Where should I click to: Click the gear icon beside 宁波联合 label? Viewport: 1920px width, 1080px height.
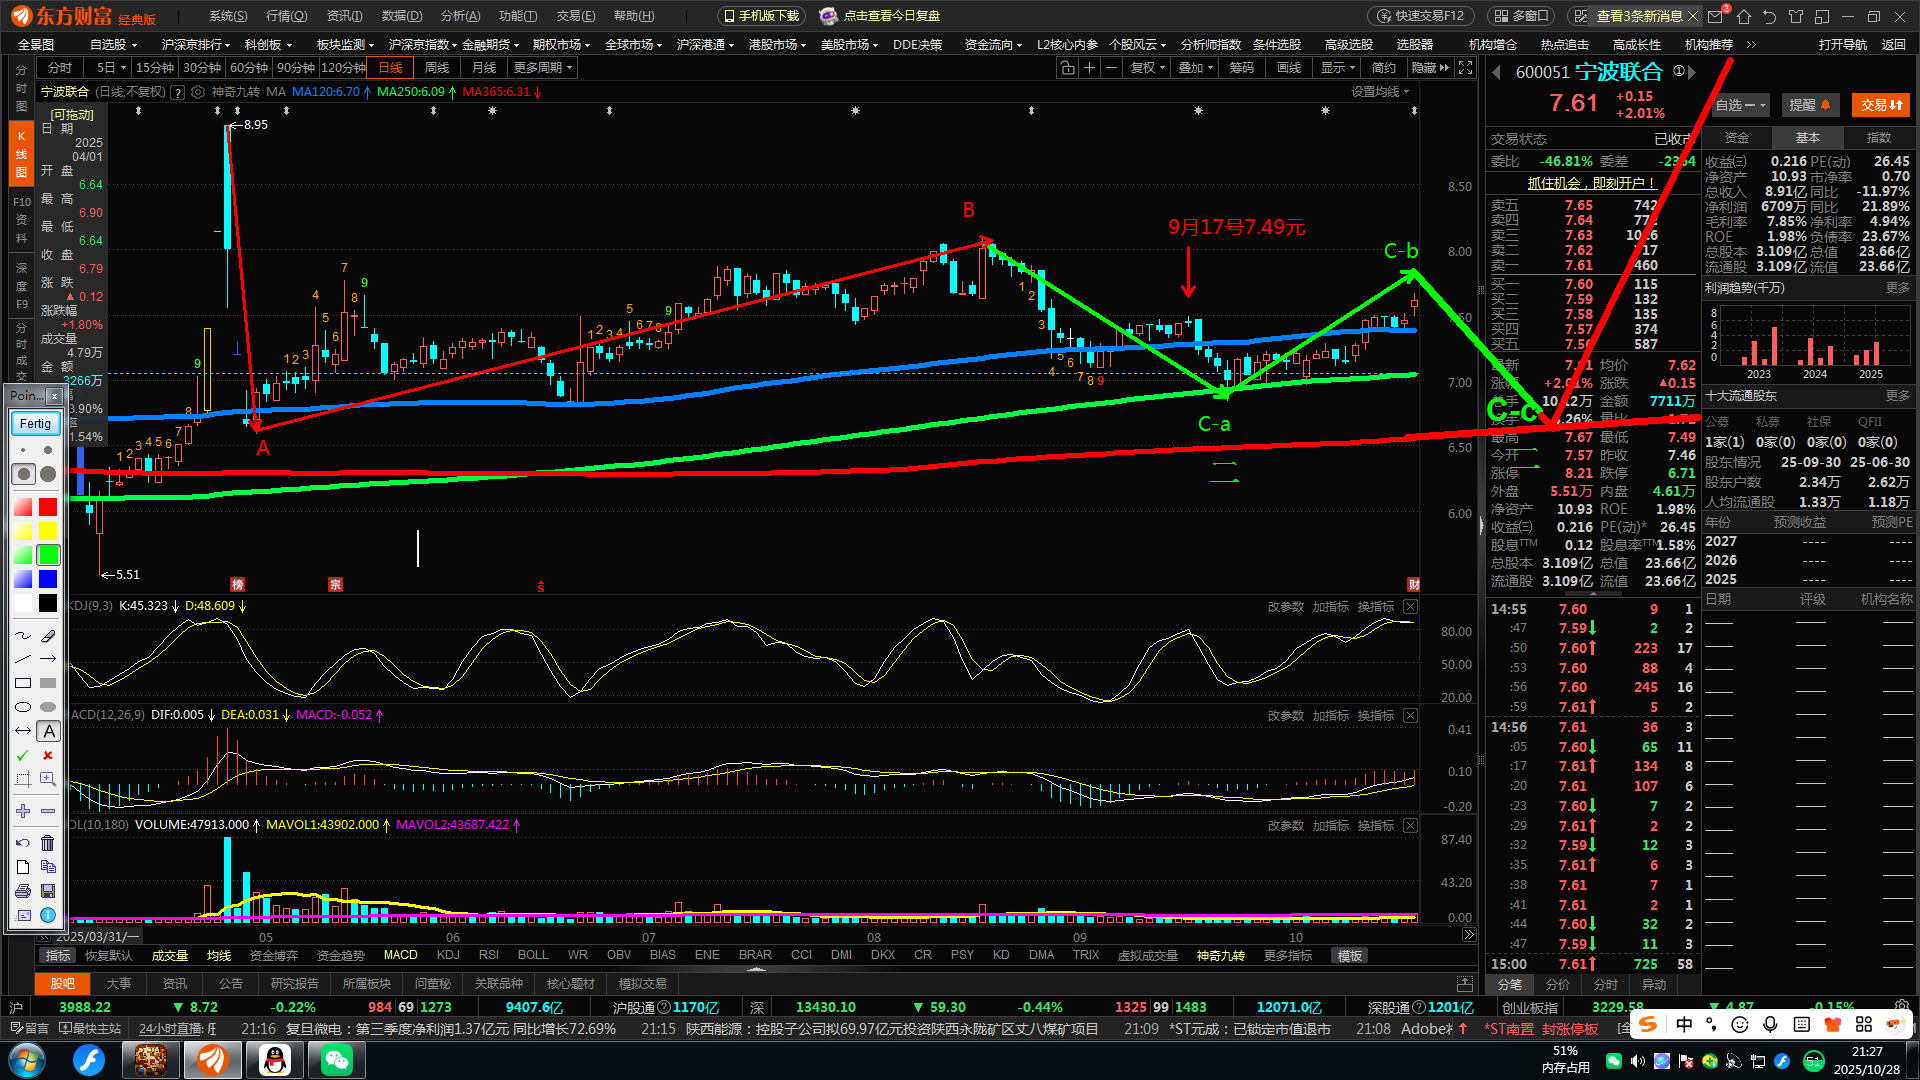pos(198,92)
